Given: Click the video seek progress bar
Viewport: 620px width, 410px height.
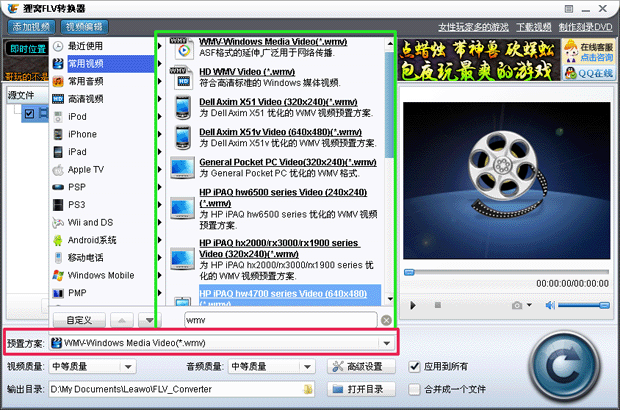Looking at the screenshot, I should 507,272.
